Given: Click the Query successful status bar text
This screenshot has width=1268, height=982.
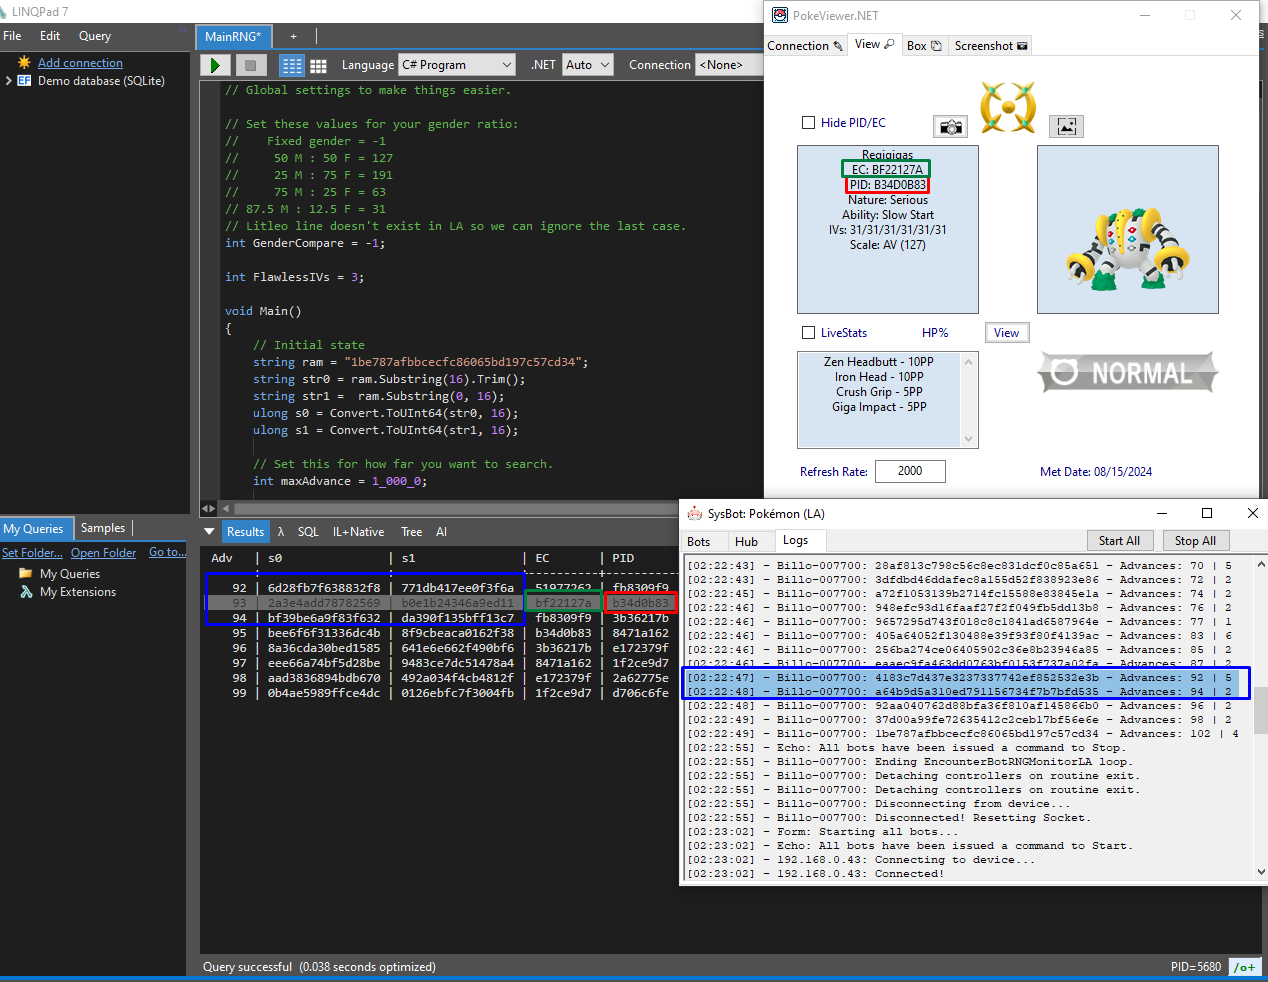Looking at the screenshot, I should (319, 967).
